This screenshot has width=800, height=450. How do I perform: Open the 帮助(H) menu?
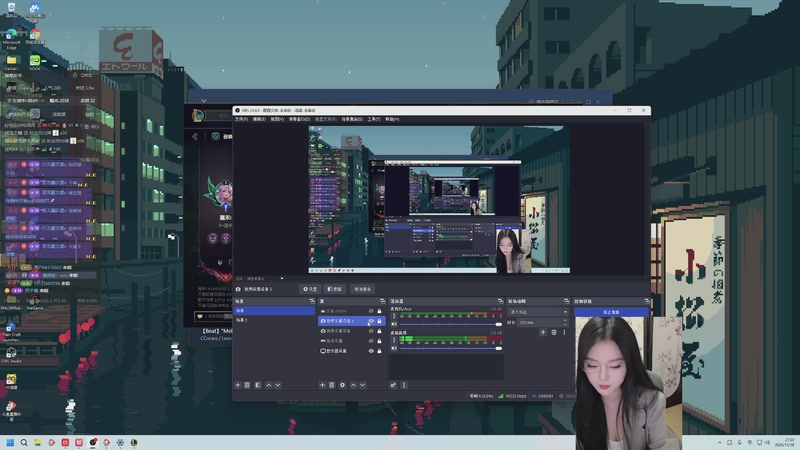pos(392,119)
